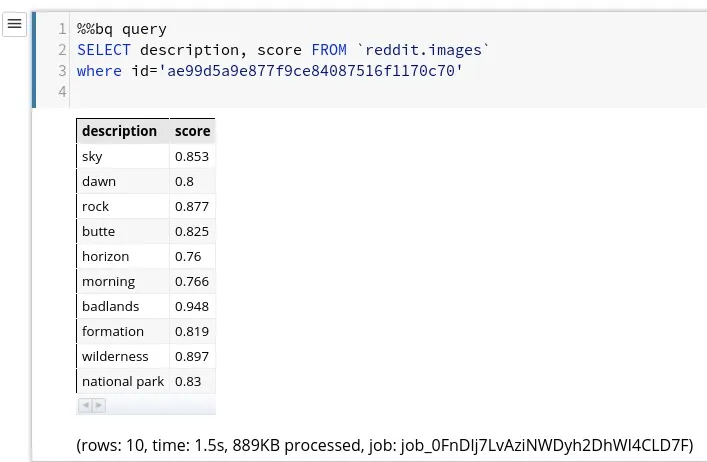Place cursor in the %%bq query line

point(122,29)
